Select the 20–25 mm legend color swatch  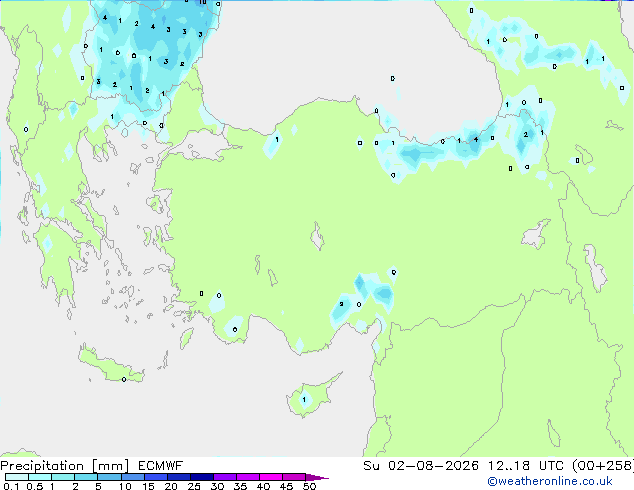tap(178, 477)
